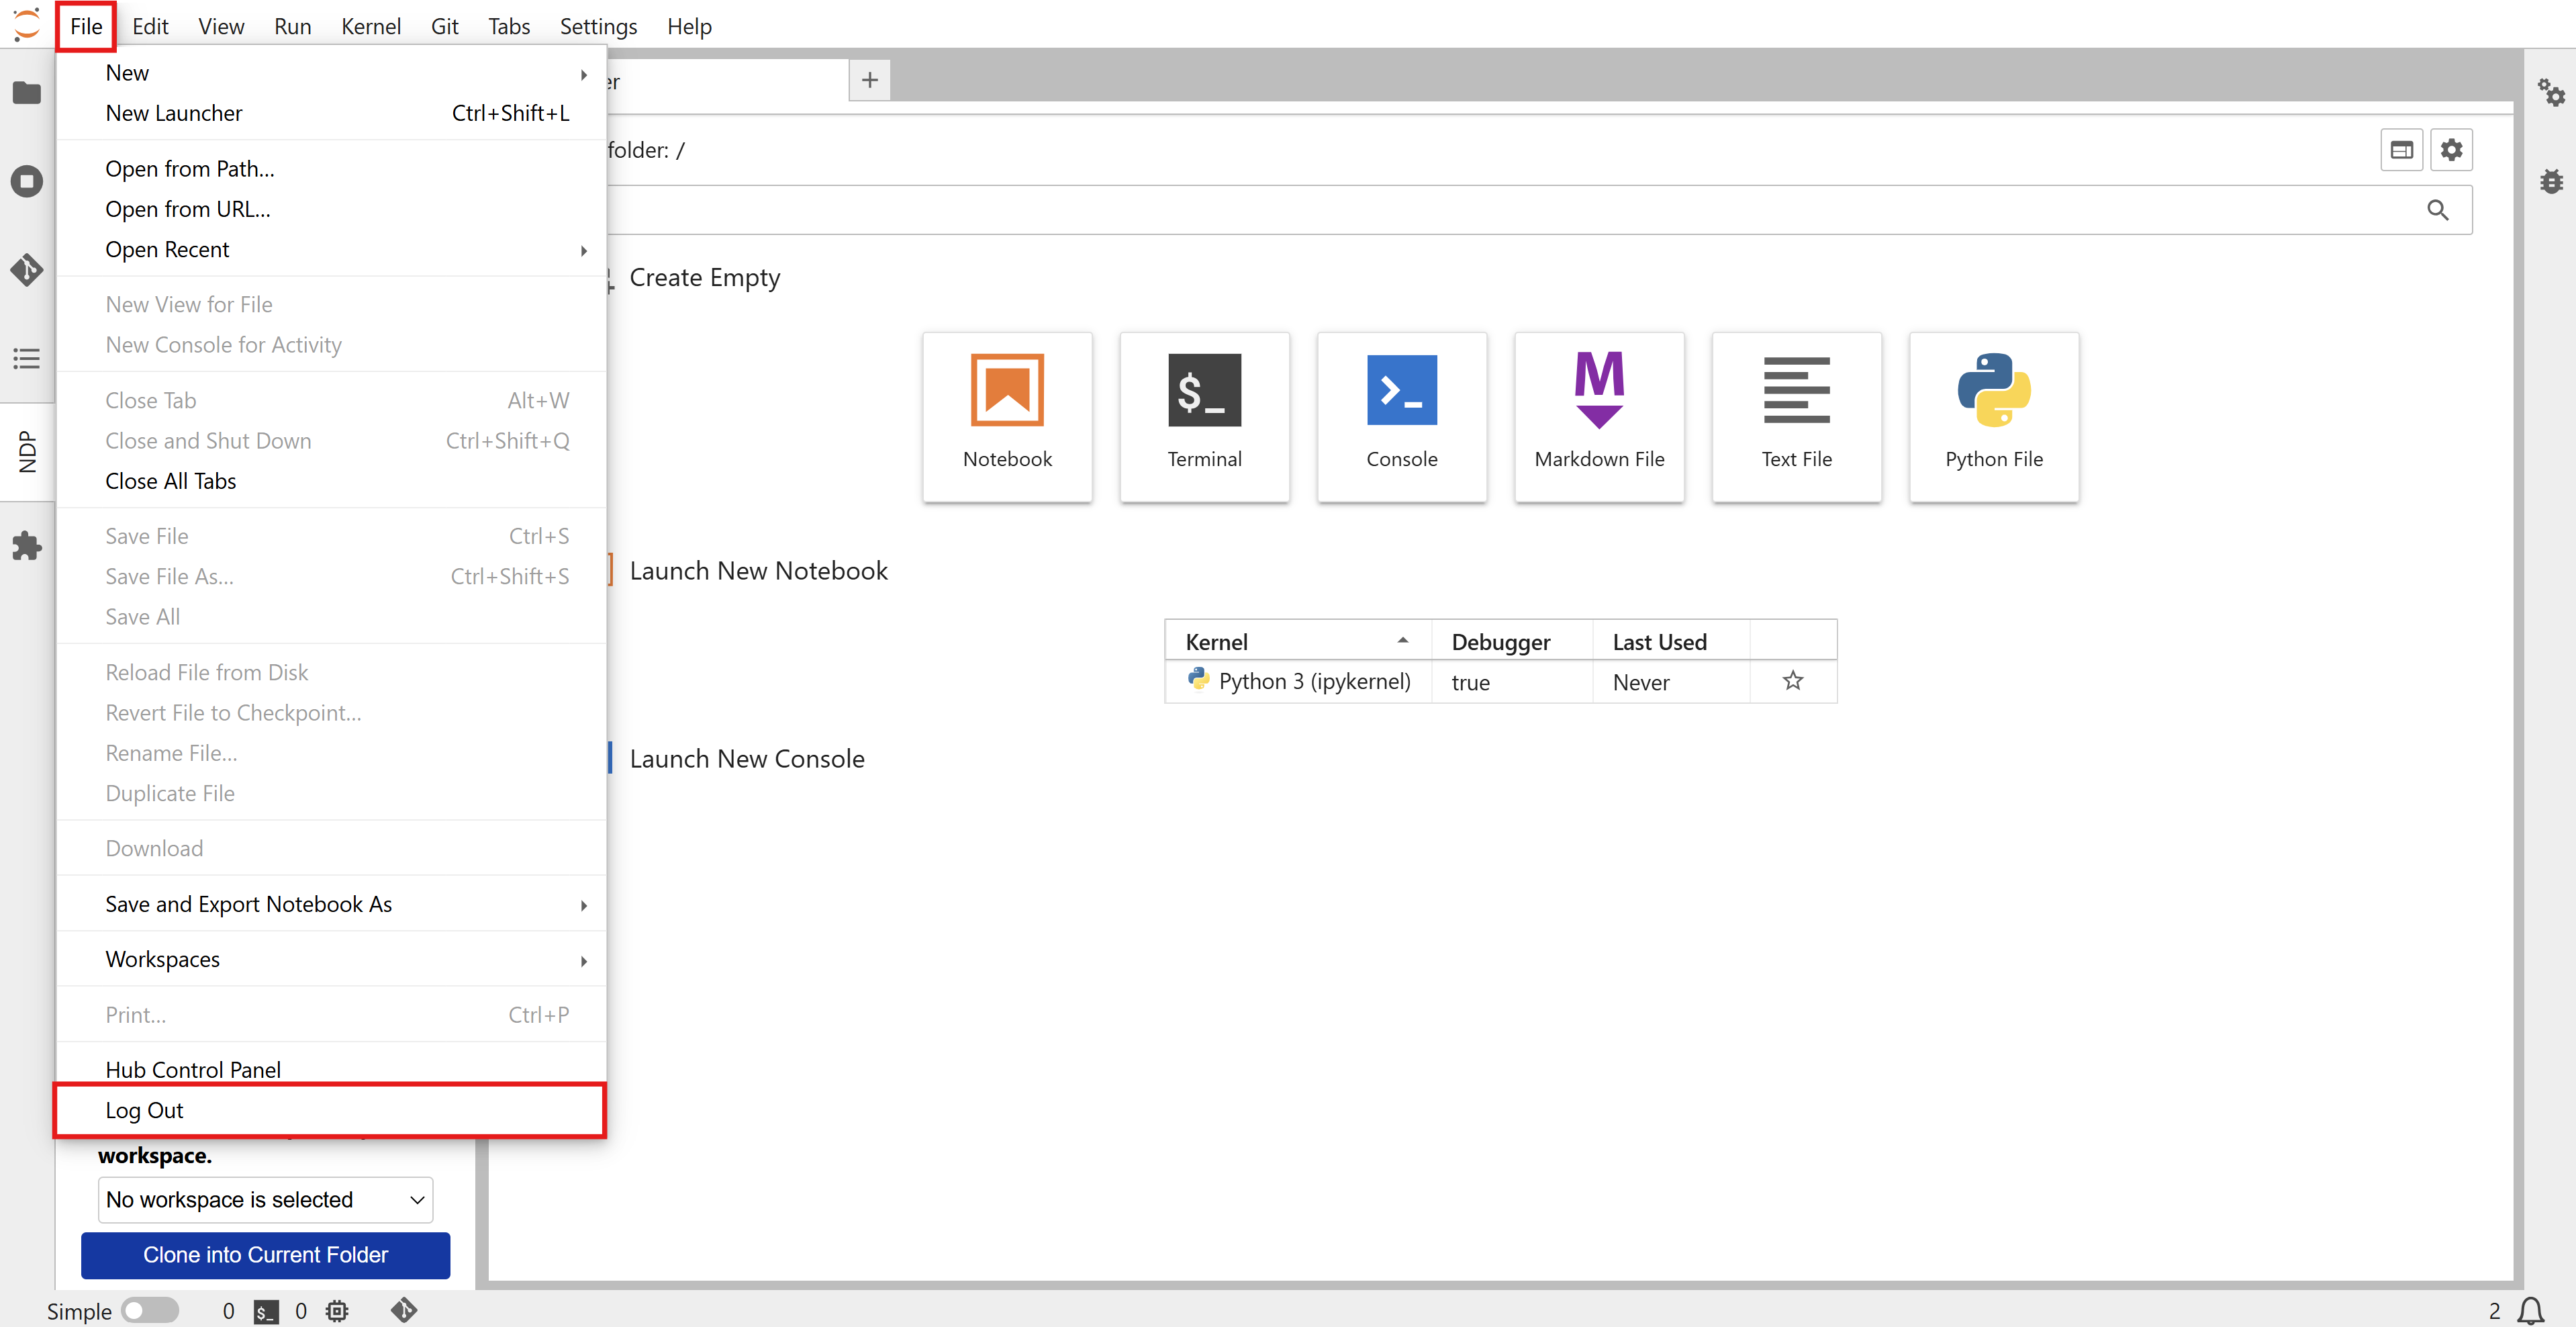Click Clone into Current Folder button
Viewport: 2576px width, 1327px height.
click(265, 1254)
